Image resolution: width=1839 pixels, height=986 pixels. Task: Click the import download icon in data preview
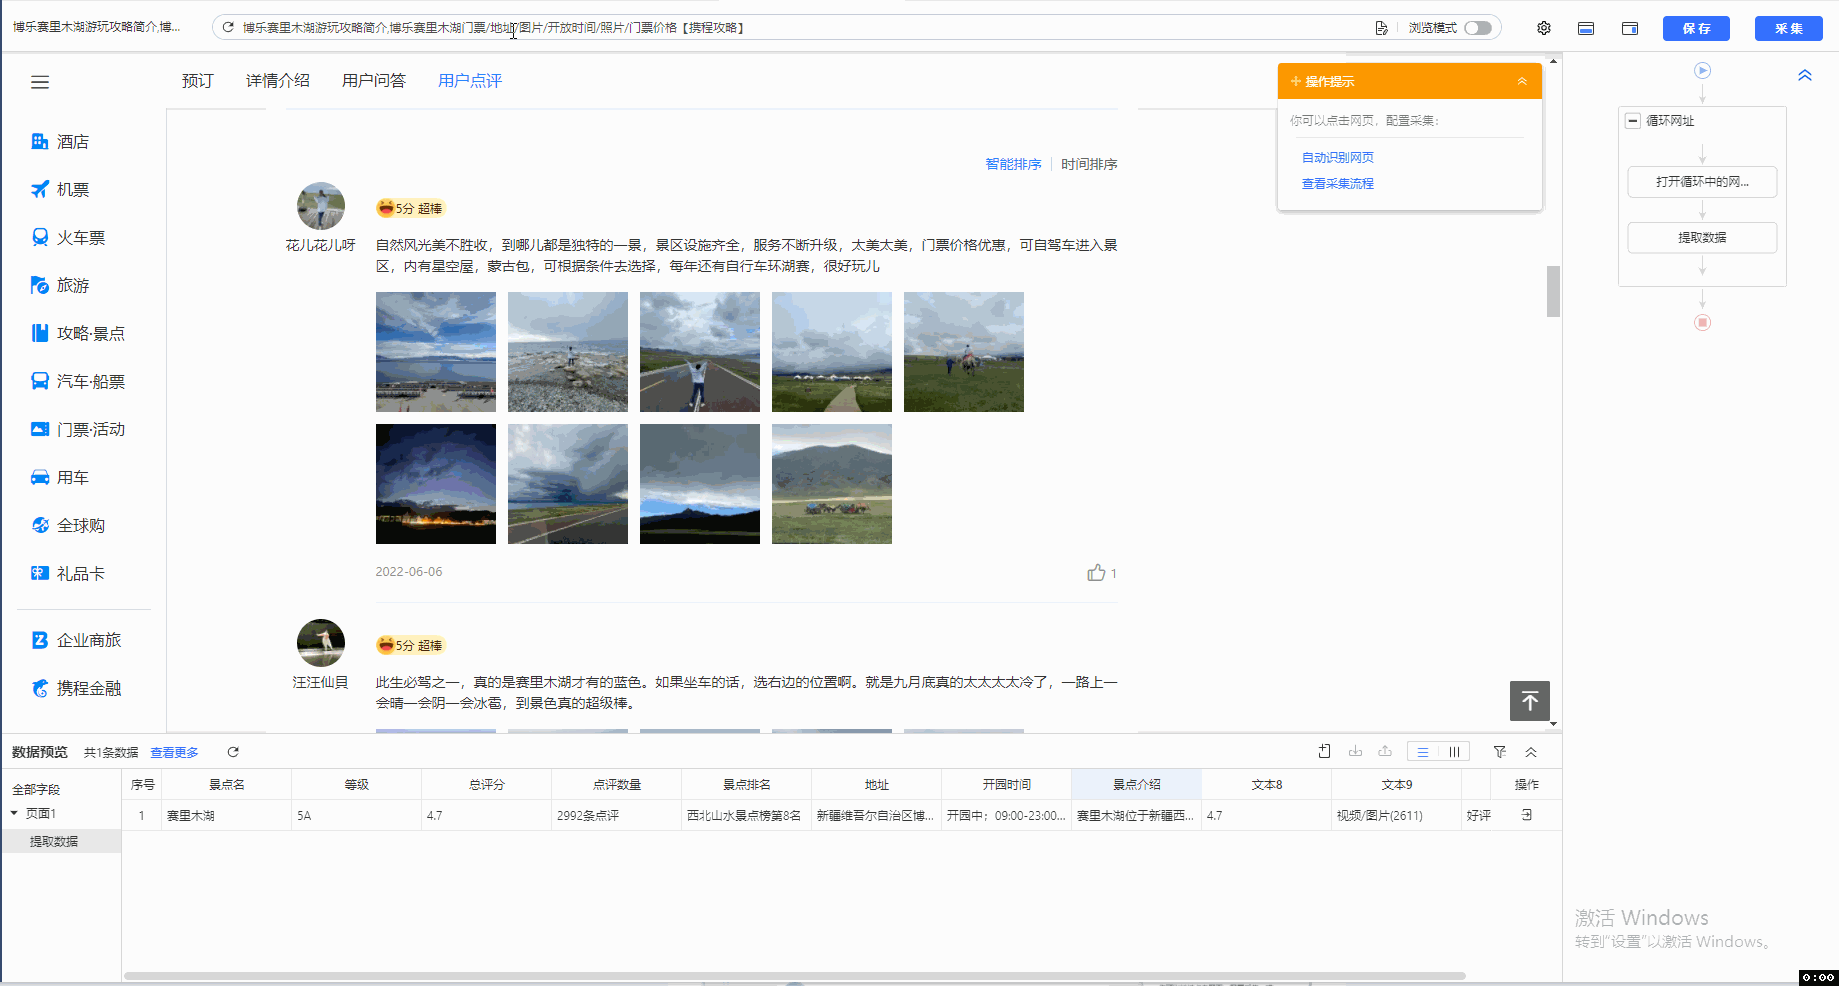[1355, 752]
